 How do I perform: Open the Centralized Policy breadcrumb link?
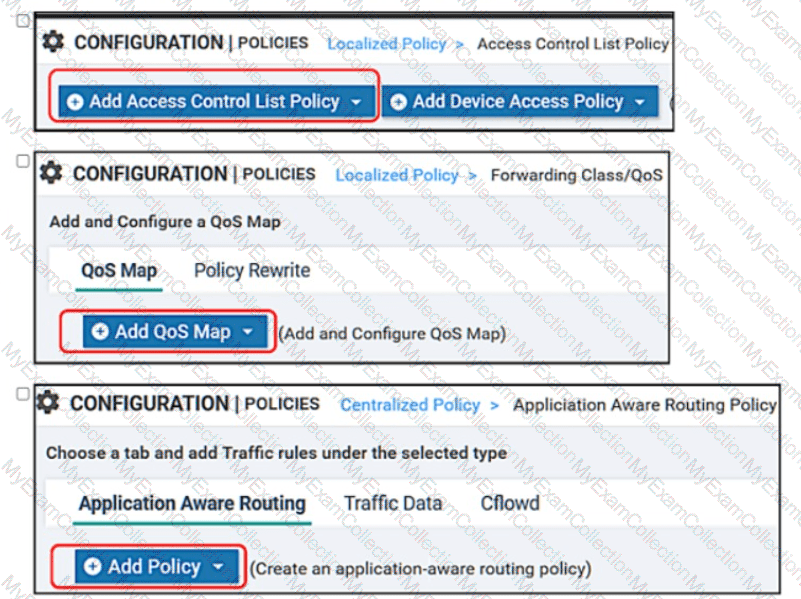click(x=411, y=405)
